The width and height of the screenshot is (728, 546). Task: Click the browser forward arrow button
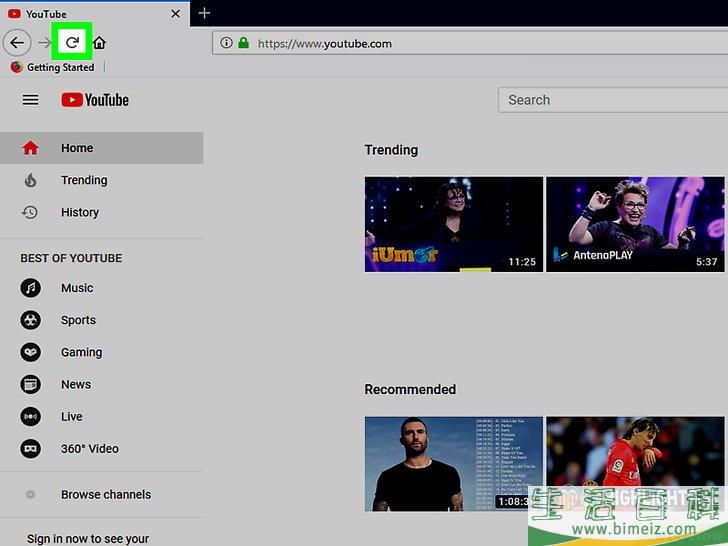pyautogui.click(x=45, y=43)
